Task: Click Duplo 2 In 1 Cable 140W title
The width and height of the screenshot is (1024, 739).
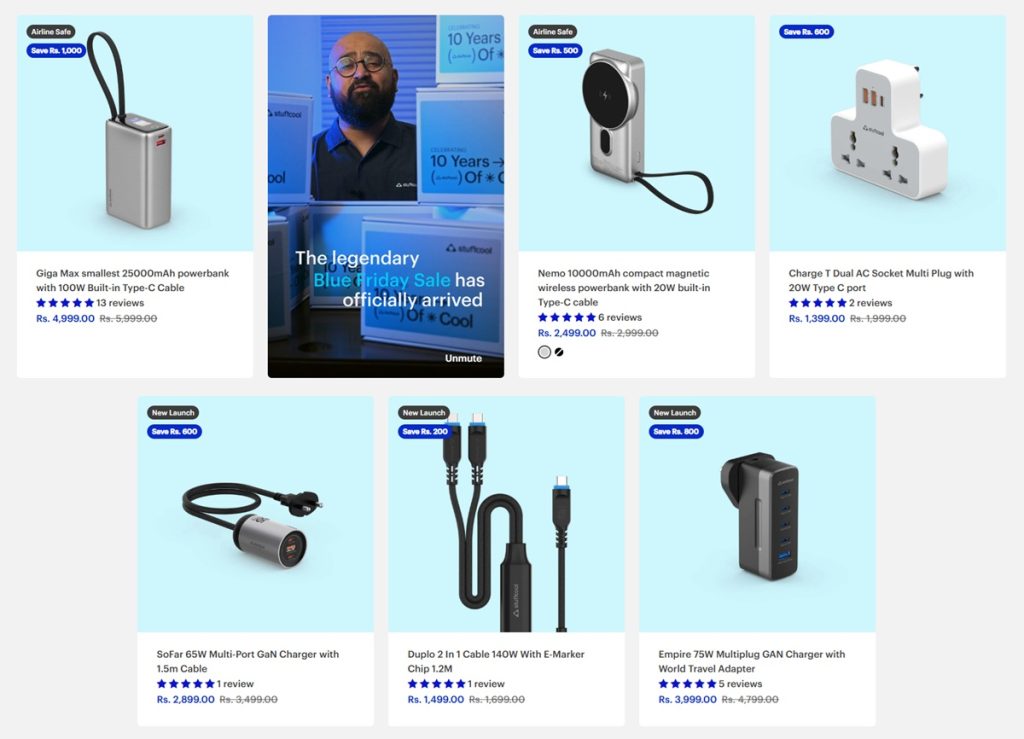Action: click(496, 661)
